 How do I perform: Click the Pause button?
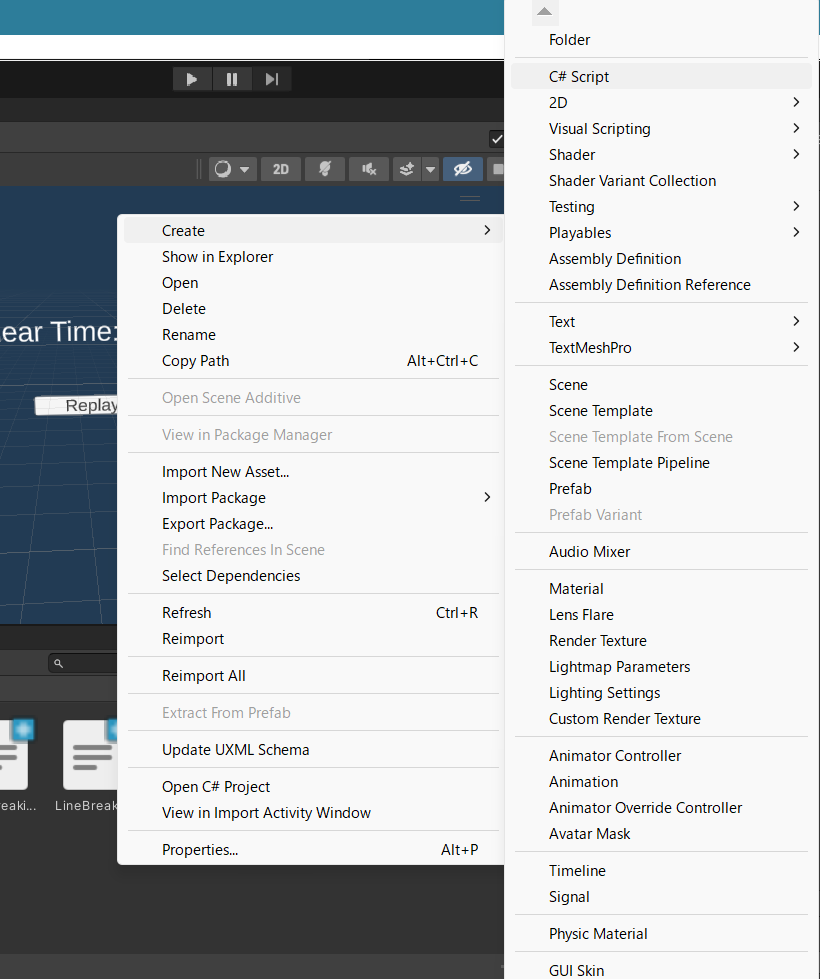click(232, 80)
